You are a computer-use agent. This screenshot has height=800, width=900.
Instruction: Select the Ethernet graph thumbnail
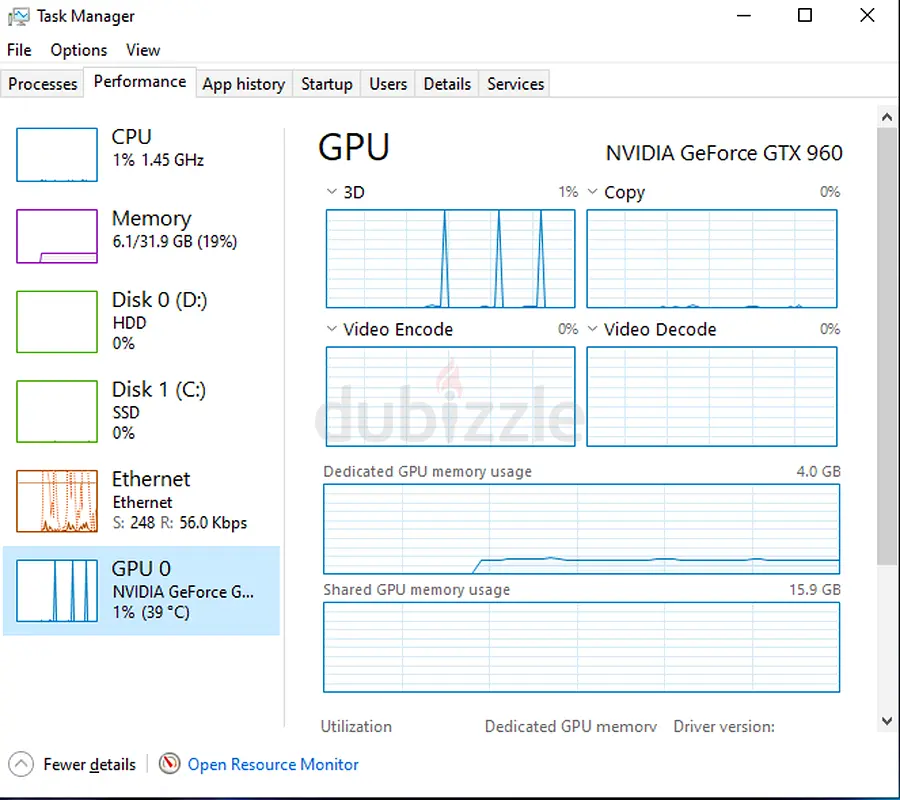(x=57, y=500)
